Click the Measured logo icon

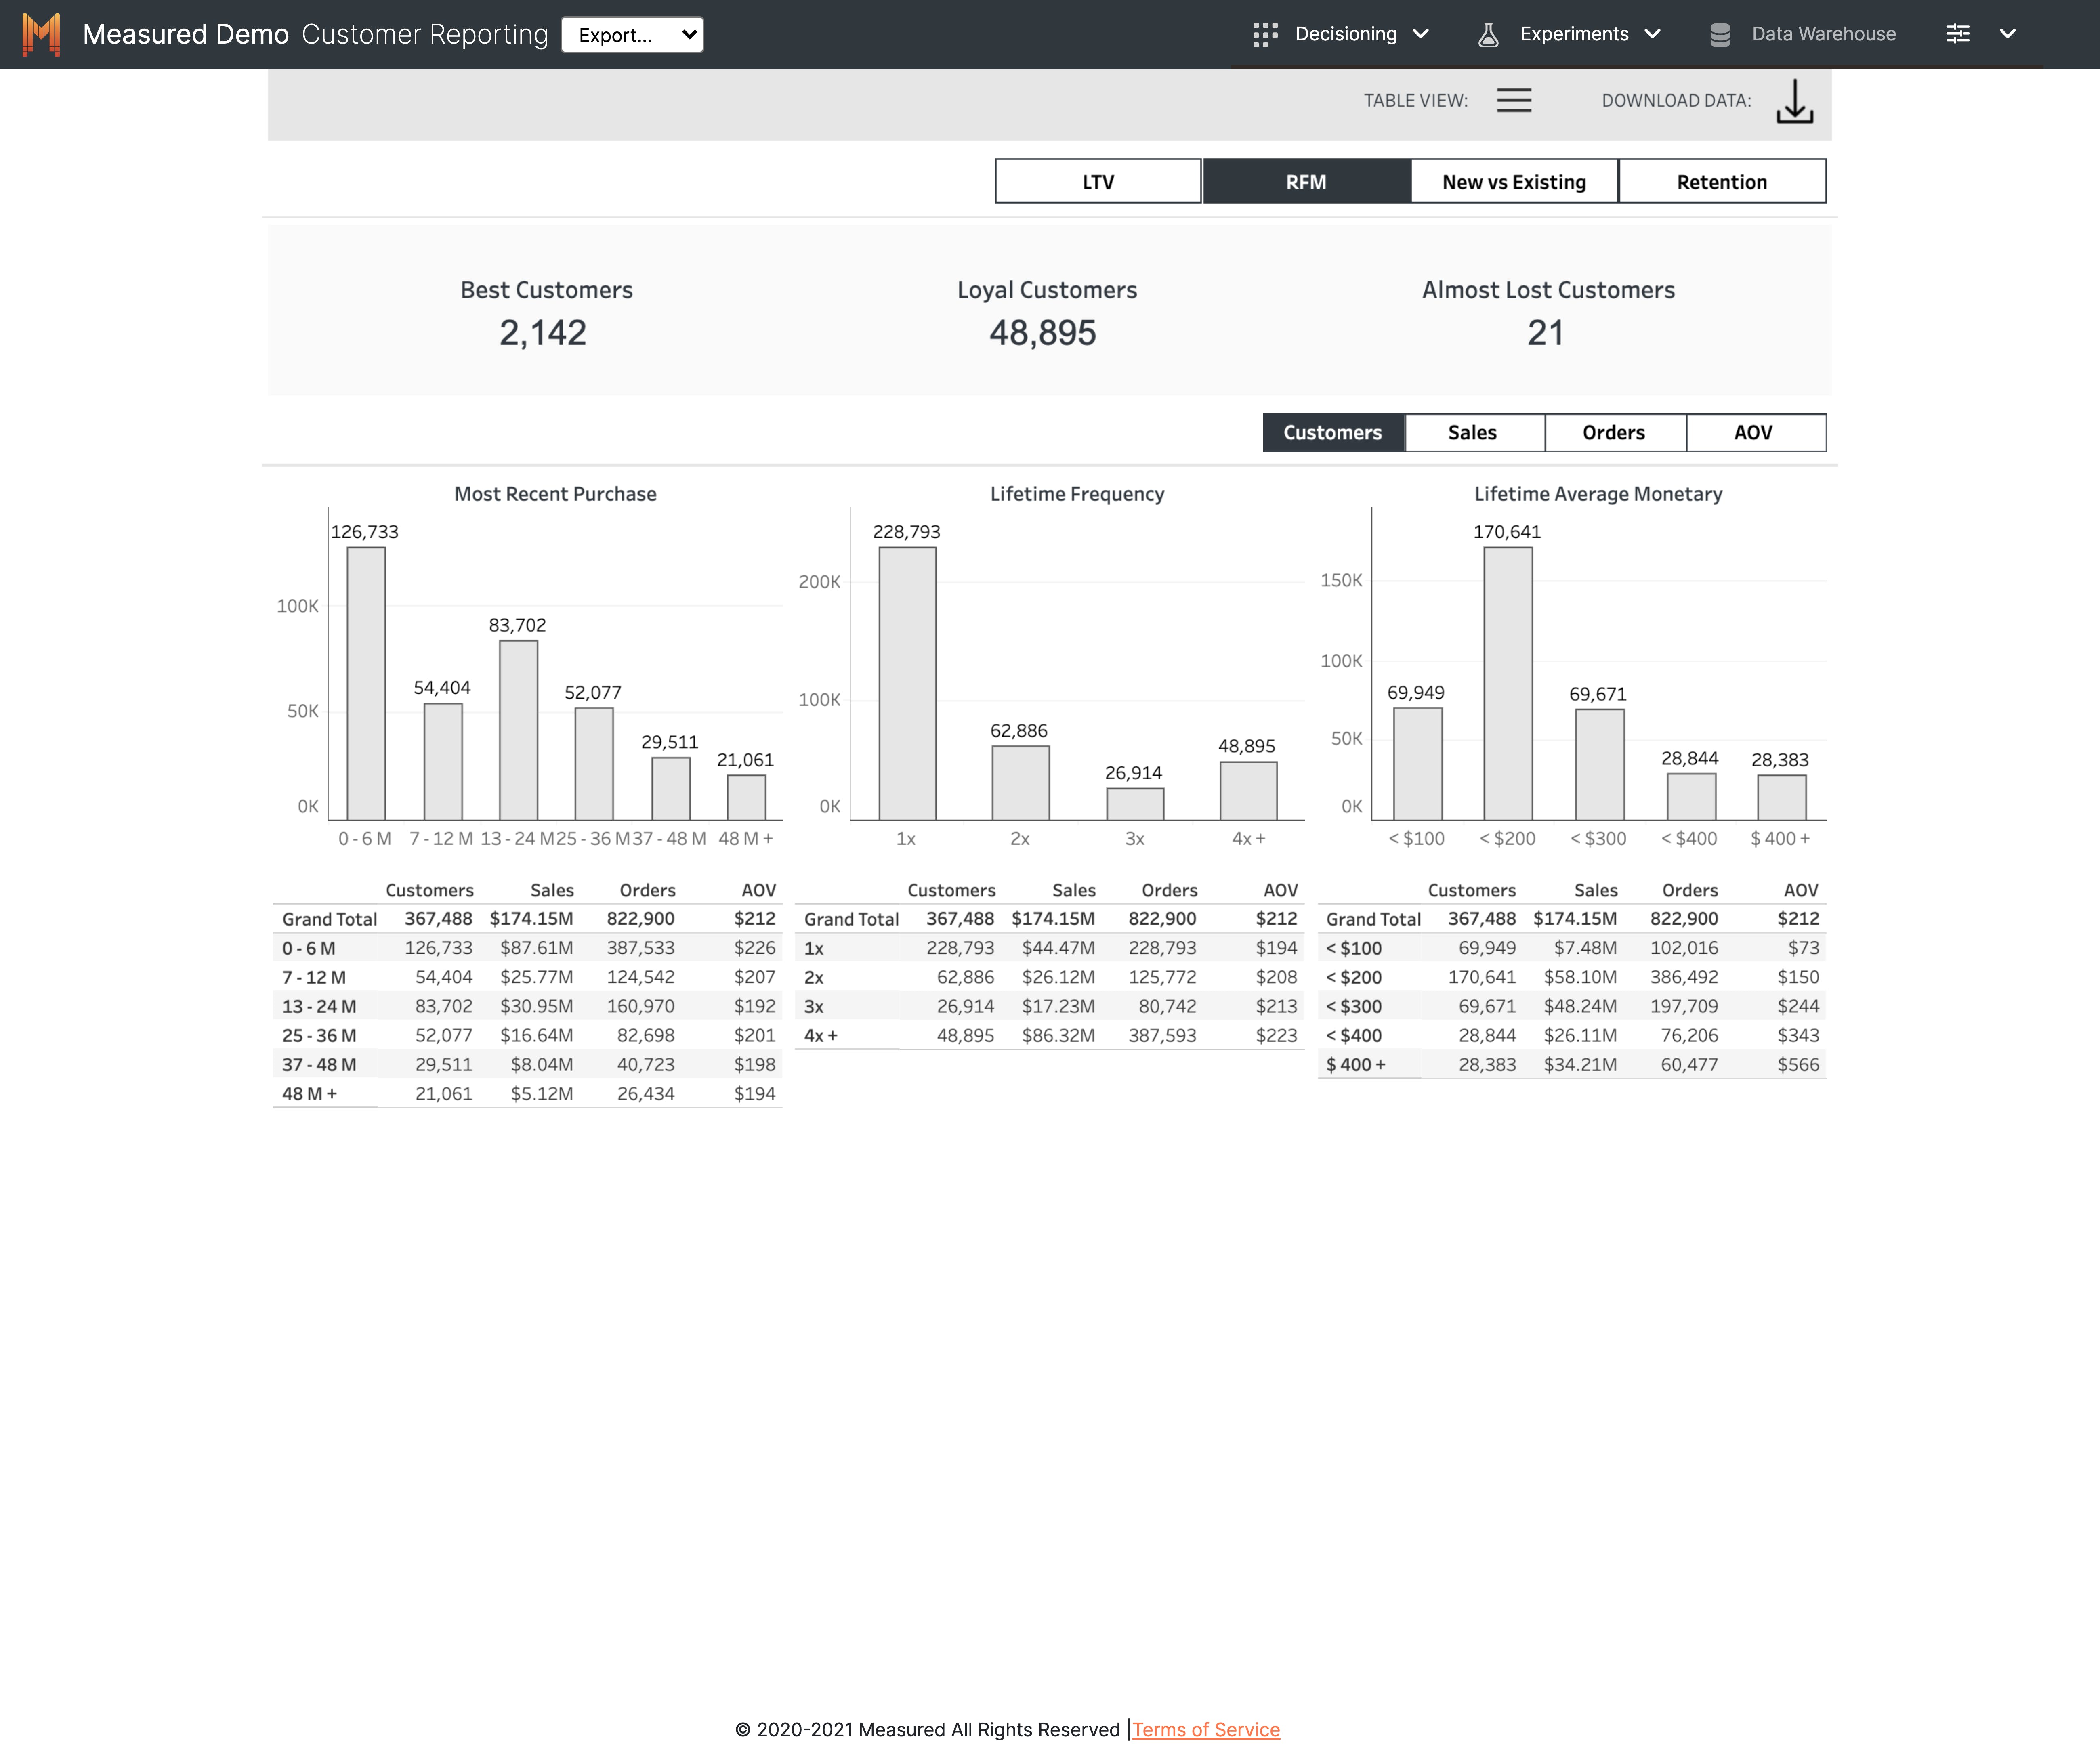(x=41, y=34)
